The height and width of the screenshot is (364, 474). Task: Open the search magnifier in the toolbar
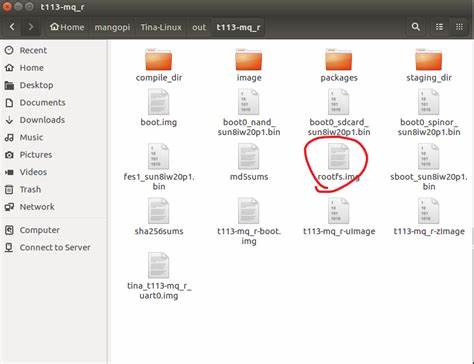415,27
